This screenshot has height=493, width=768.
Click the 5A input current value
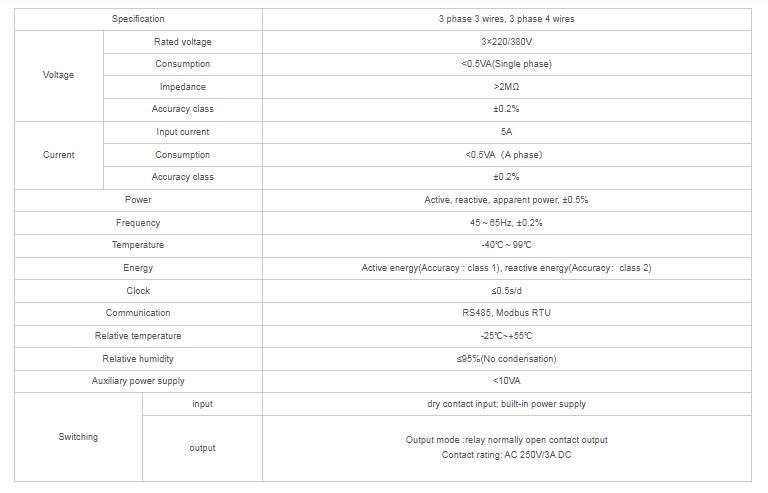506,132
